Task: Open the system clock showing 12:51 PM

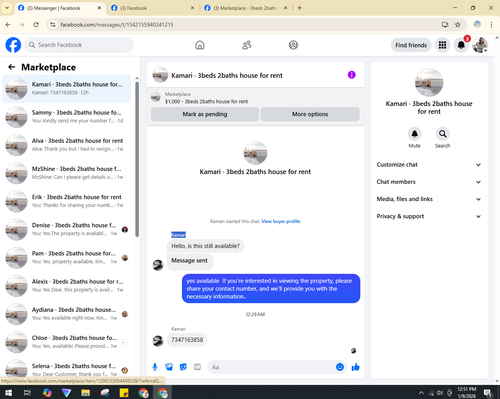Action: click(467, 393)
